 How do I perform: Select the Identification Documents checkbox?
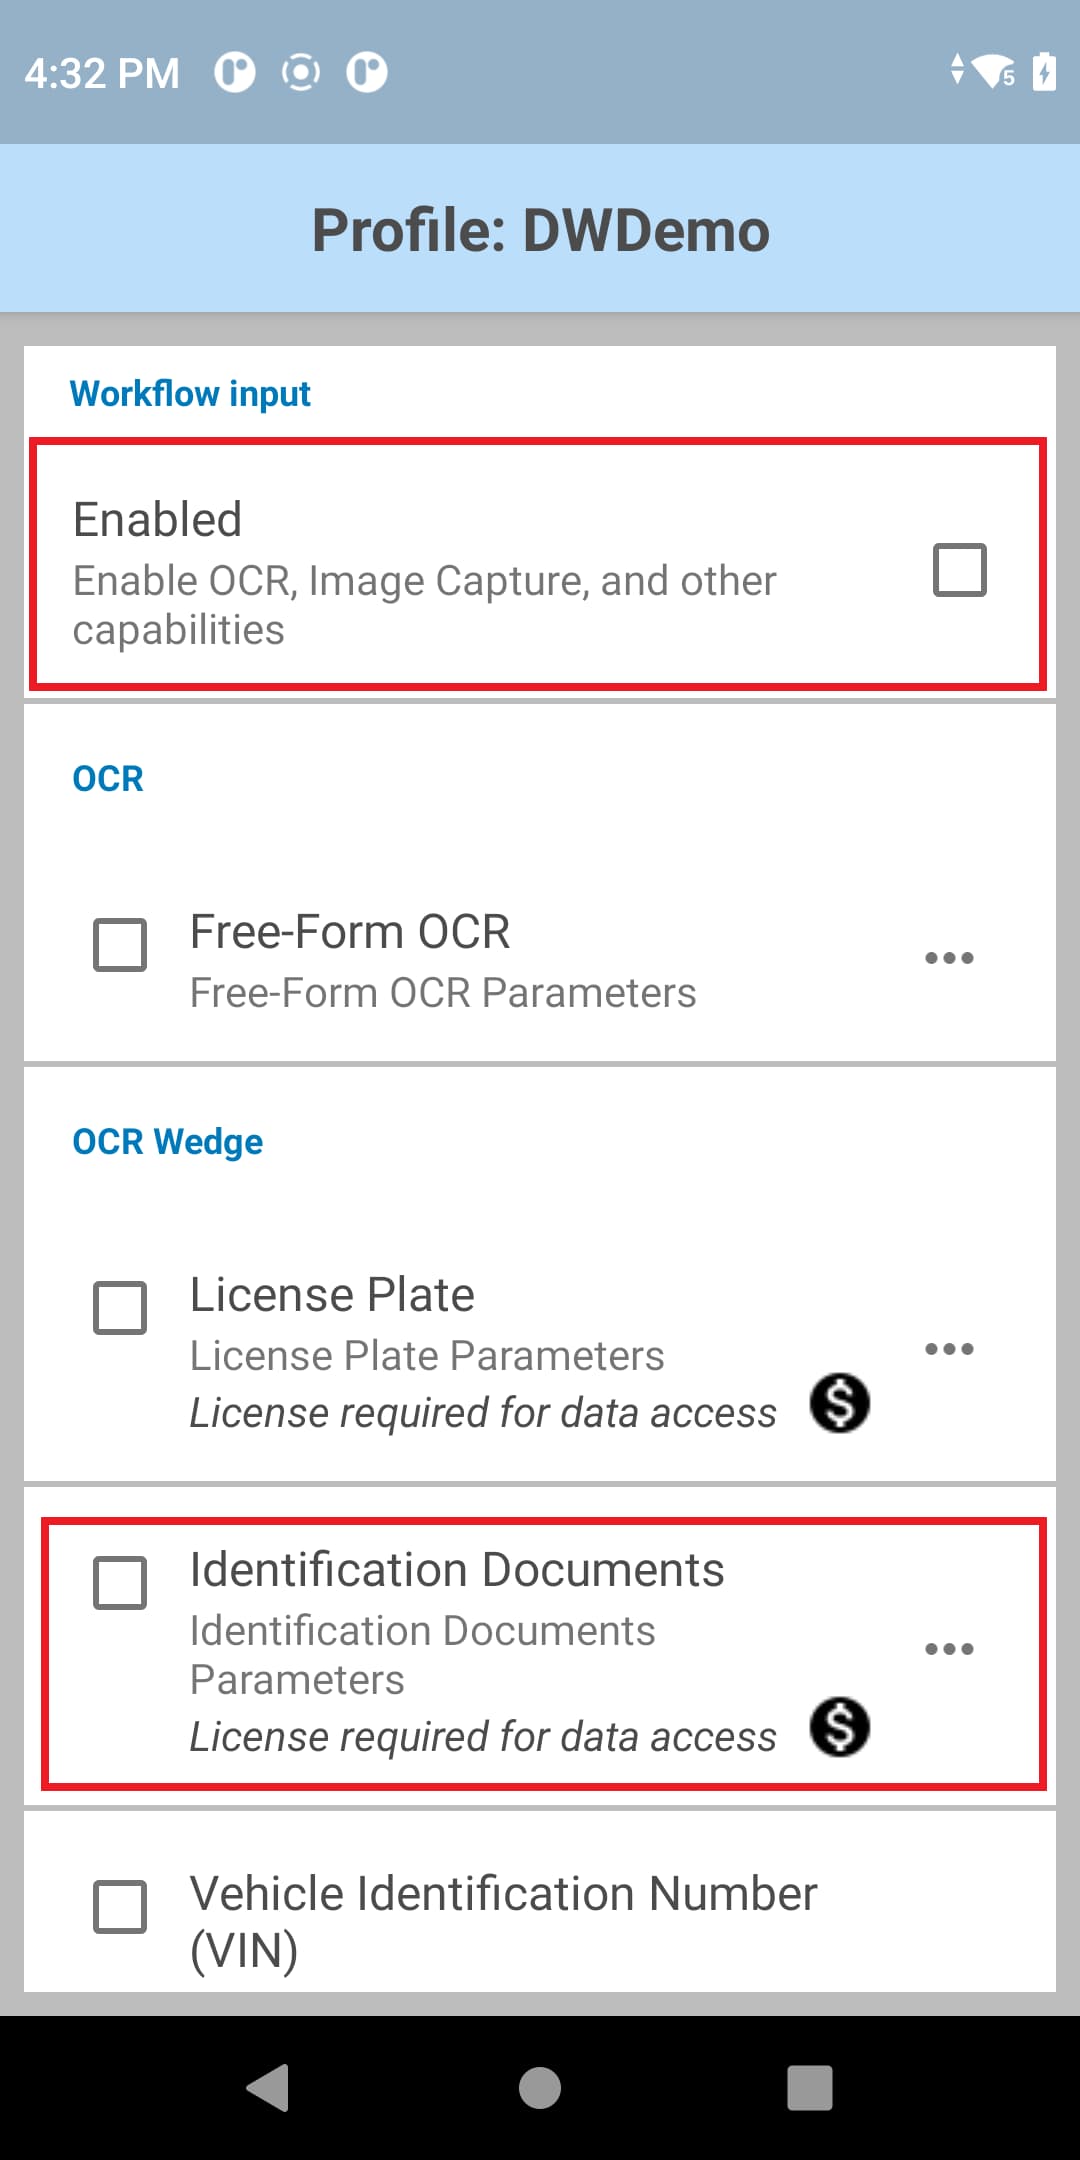coord(120,1583)
